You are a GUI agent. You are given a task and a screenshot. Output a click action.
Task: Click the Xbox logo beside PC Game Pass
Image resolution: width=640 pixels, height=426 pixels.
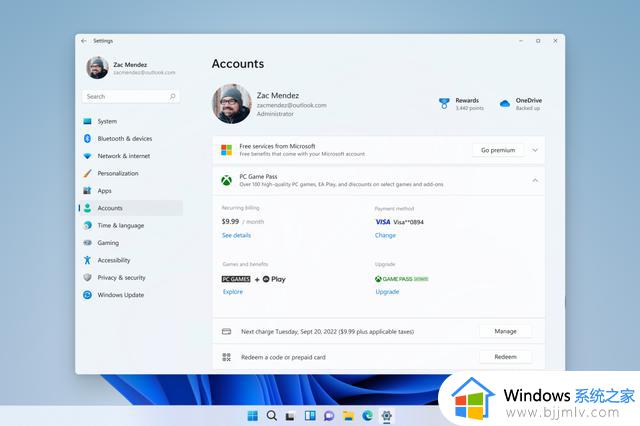click(x=227, y=180)
